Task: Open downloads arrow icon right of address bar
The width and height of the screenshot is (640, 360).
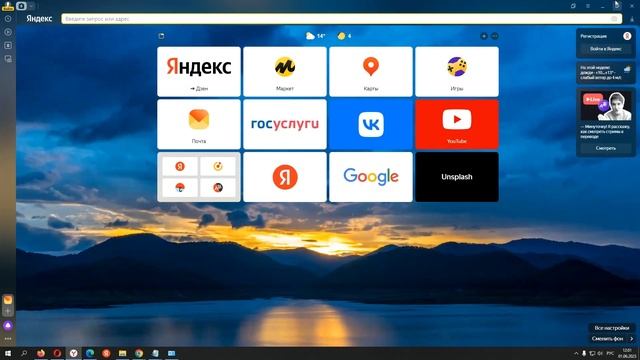Action: pos(632,19)
